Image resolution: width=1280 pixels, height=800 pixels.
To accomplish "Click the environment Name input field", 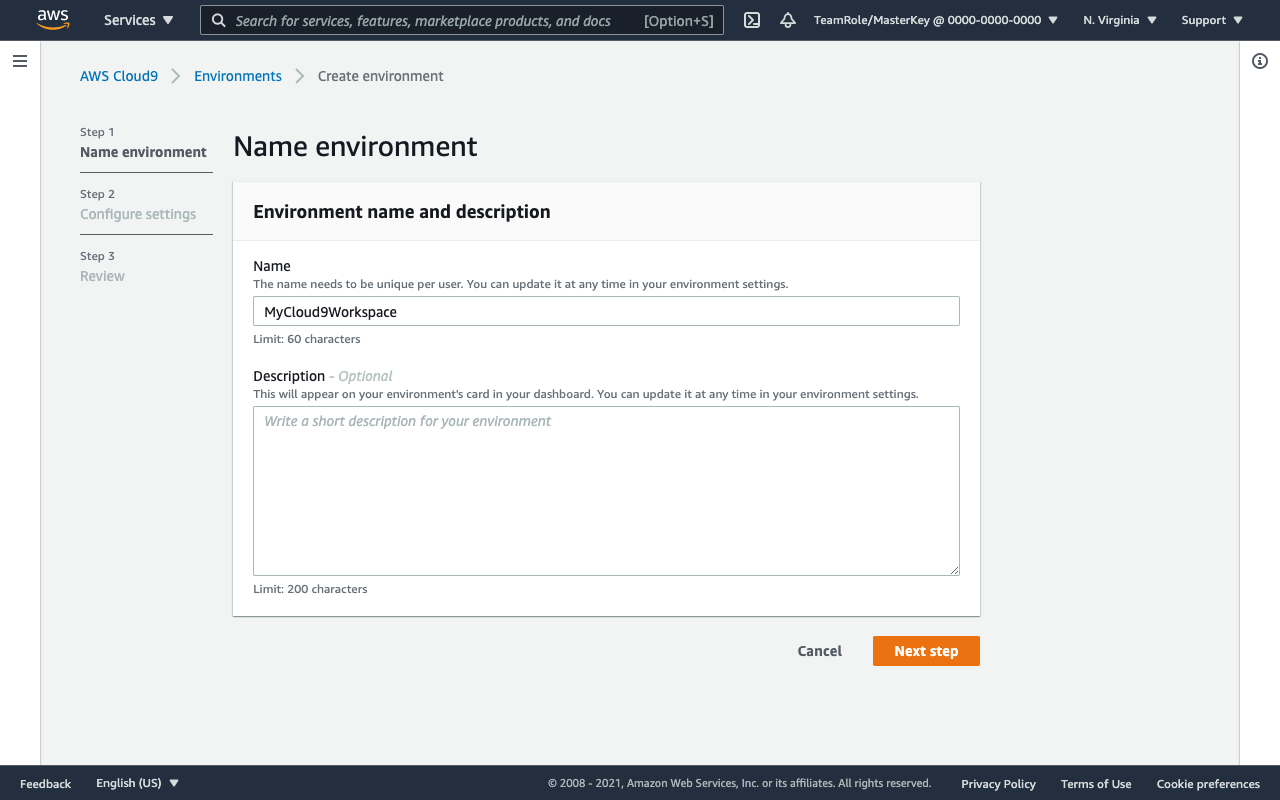I will [x=606, y=311].
